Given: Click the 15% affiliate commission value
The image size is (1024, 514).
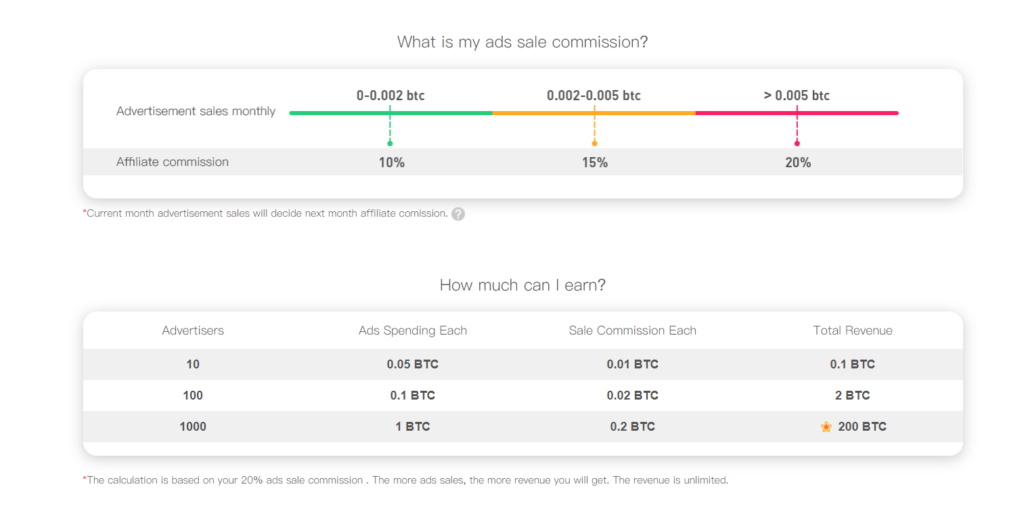Looking at the screenshot, I should pos(594,163).
